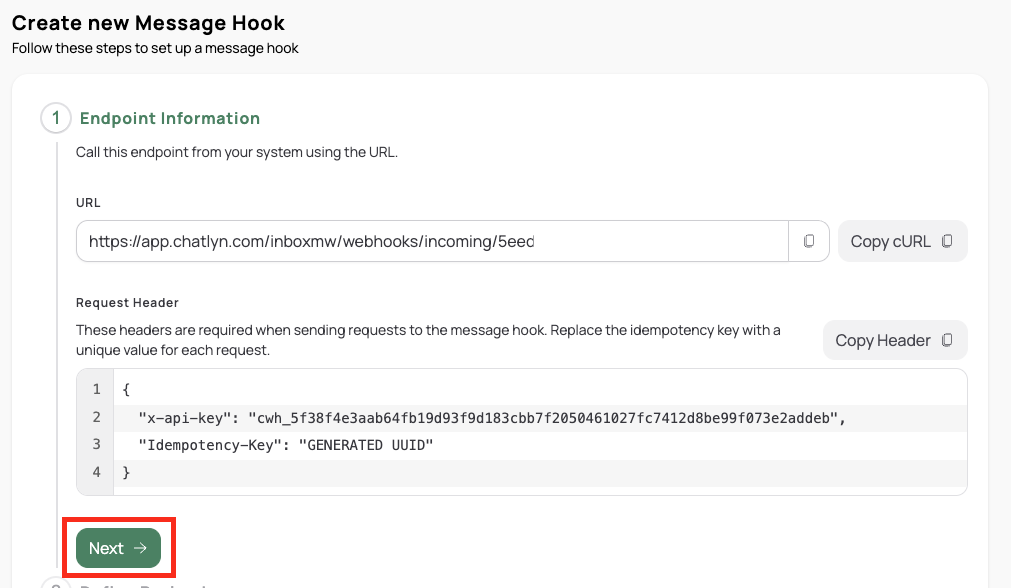
Task: Click the Create new Message Hook title
Action: tap(148, 22)
